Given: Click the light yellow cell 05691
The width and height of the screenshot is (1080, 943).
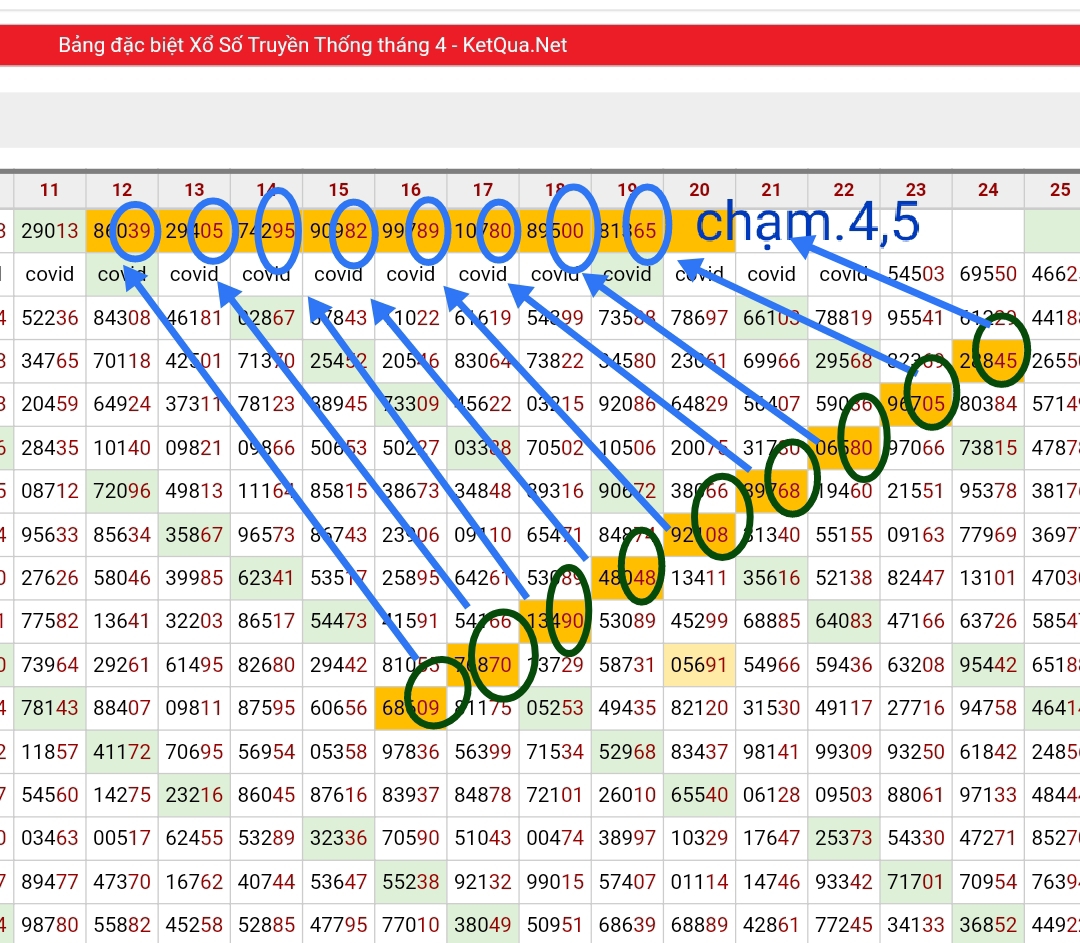Looking at the screenshot, I should pyautogui.click(x=699, y=664).
